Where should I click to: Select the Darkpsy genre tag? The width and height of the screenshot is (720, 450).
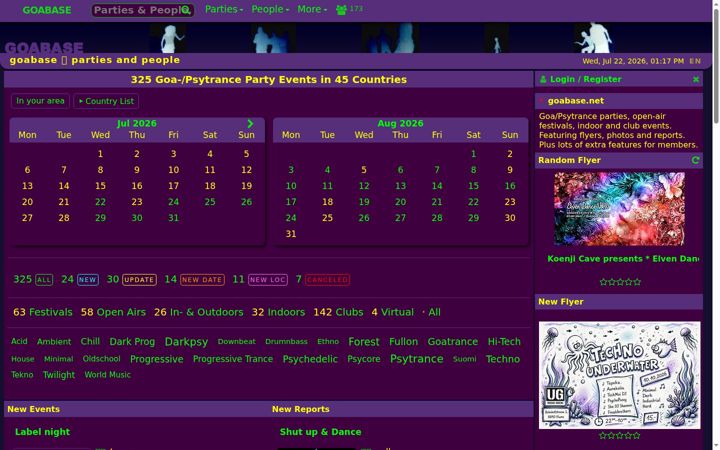coord(186,342)
